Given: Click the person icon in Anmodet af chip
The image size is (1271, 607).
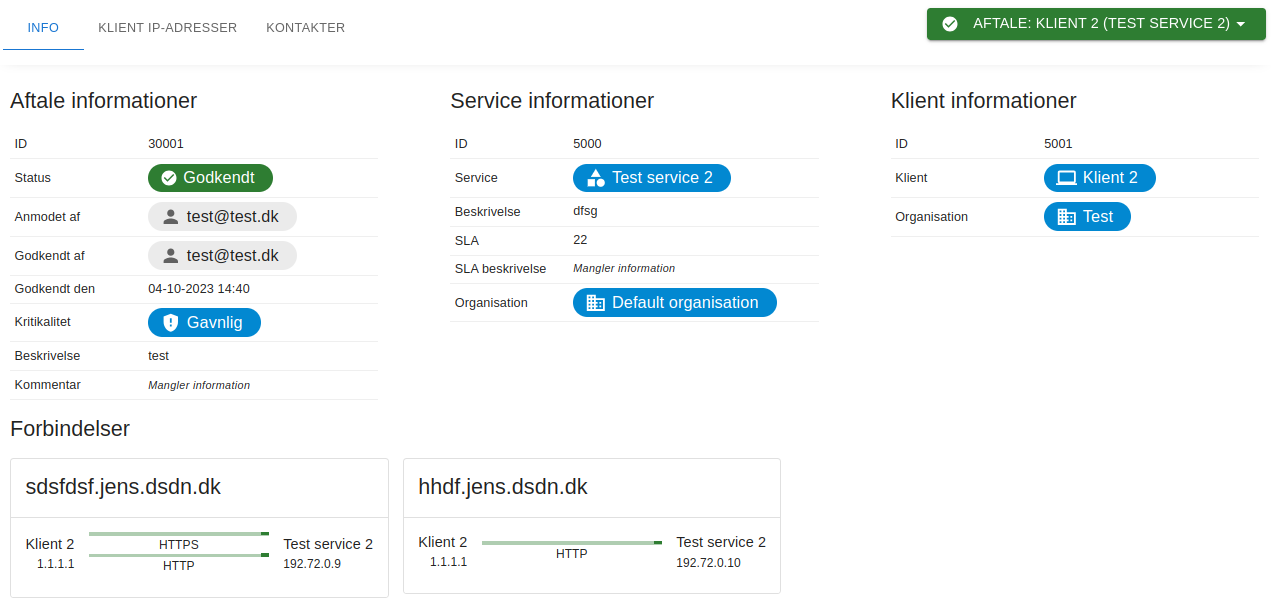Looking at the screenshot, I should tap(170, 217).
